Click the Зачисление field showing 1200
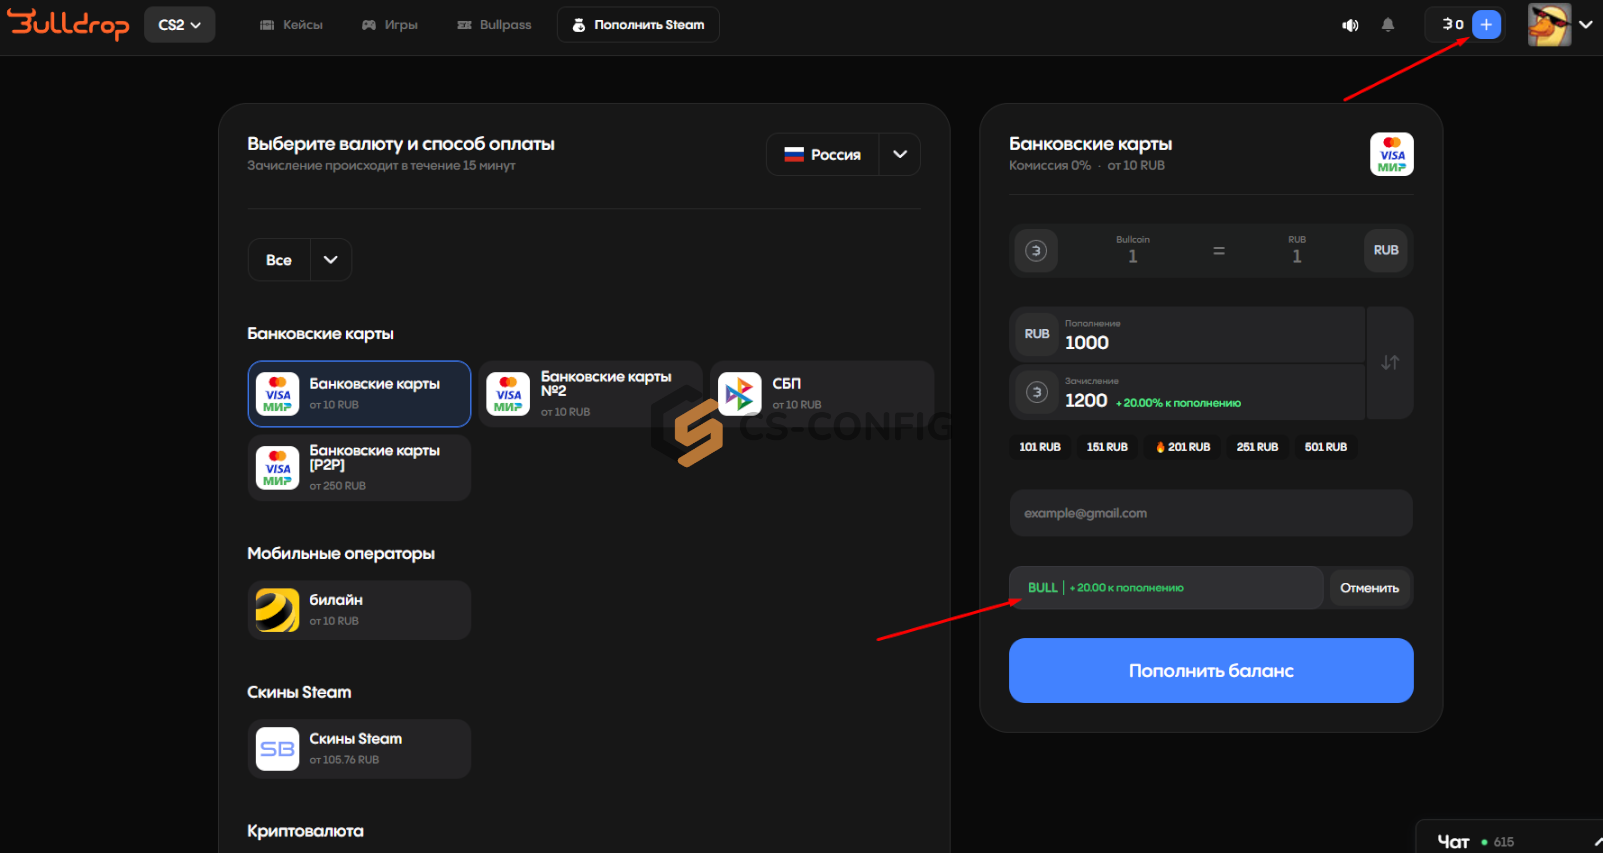1603x853 pixels. coord(1187,392)
